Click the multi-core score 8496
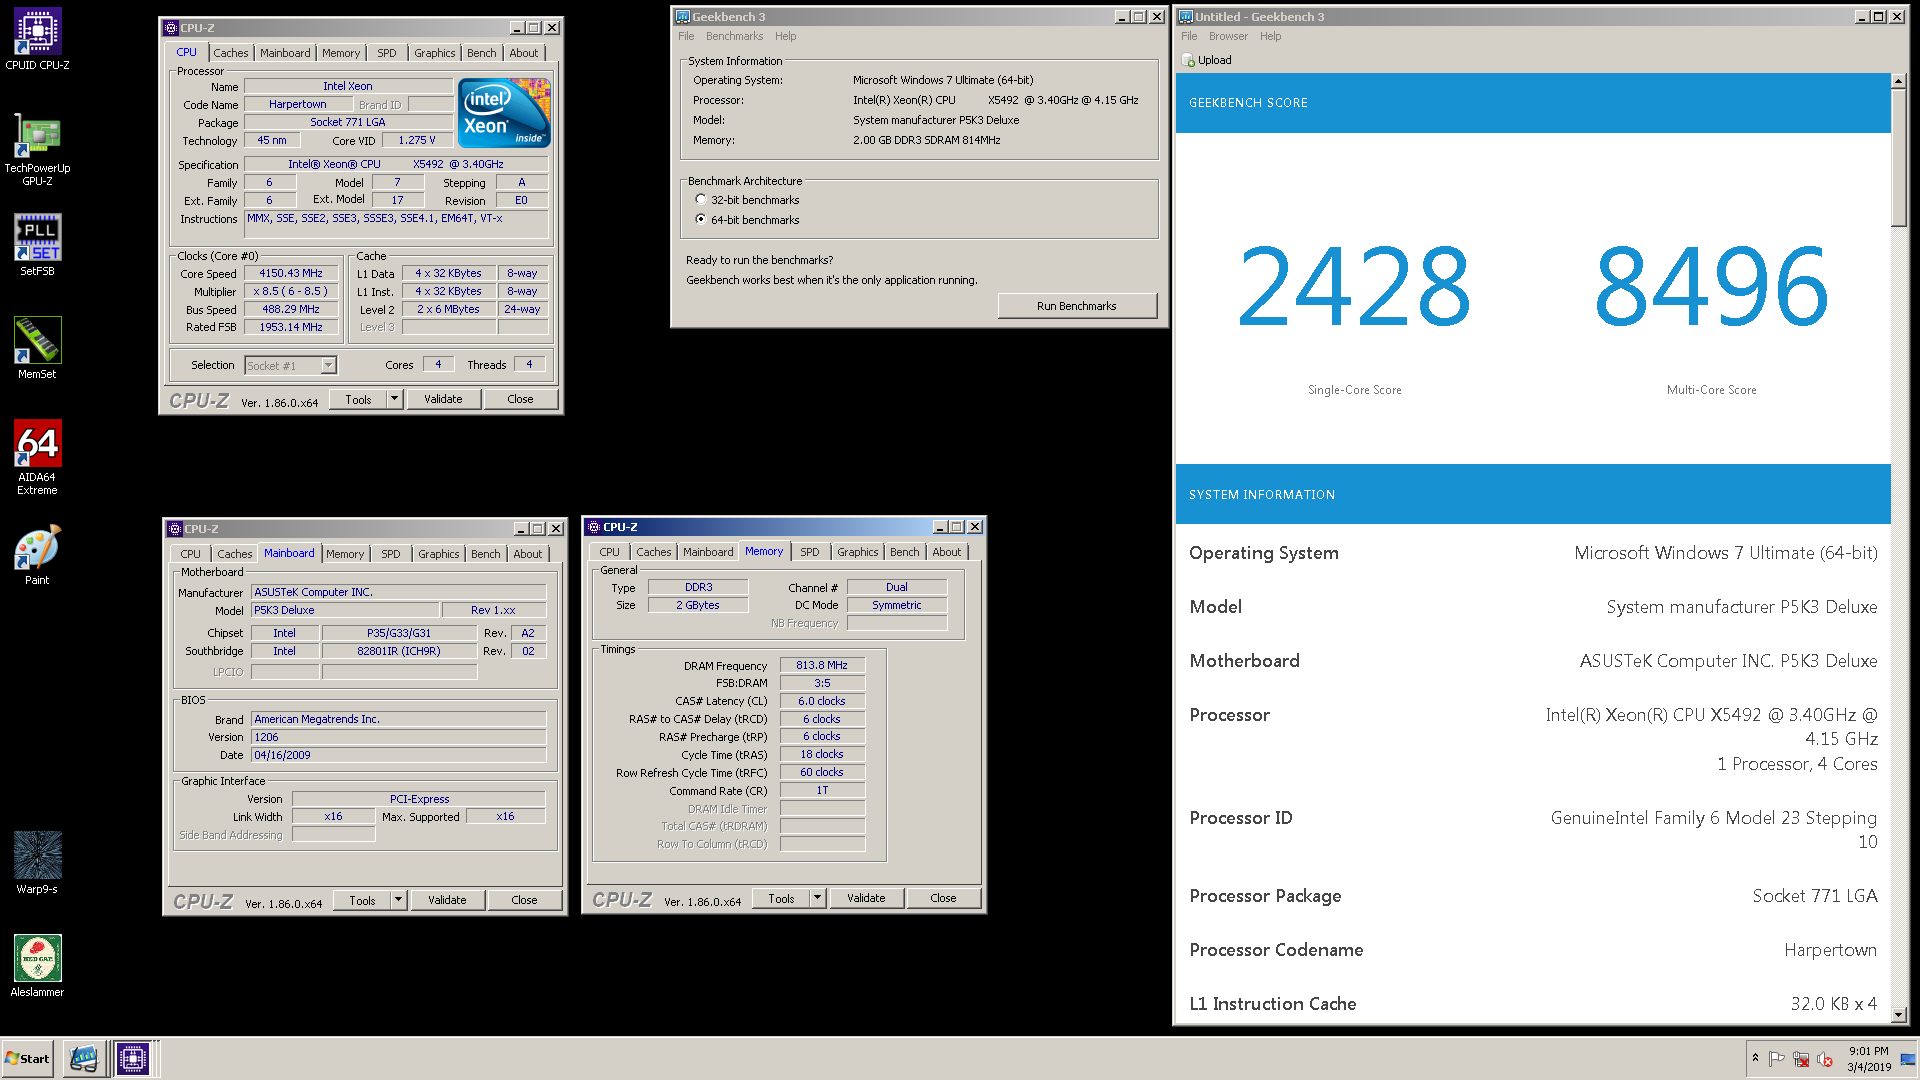The image size is (1920, 1080). 1711,288
